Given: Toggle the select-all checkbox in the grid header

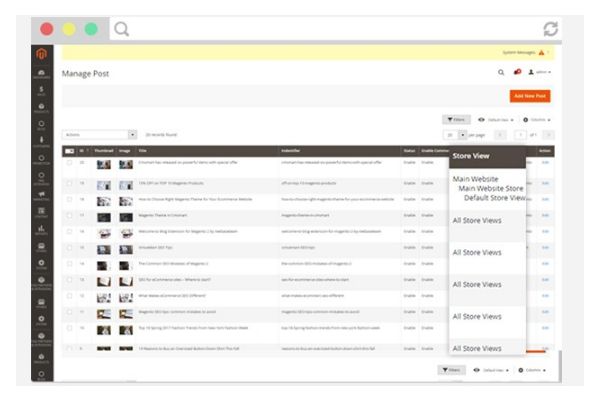Looking at the screenshot, I should 69,151.
